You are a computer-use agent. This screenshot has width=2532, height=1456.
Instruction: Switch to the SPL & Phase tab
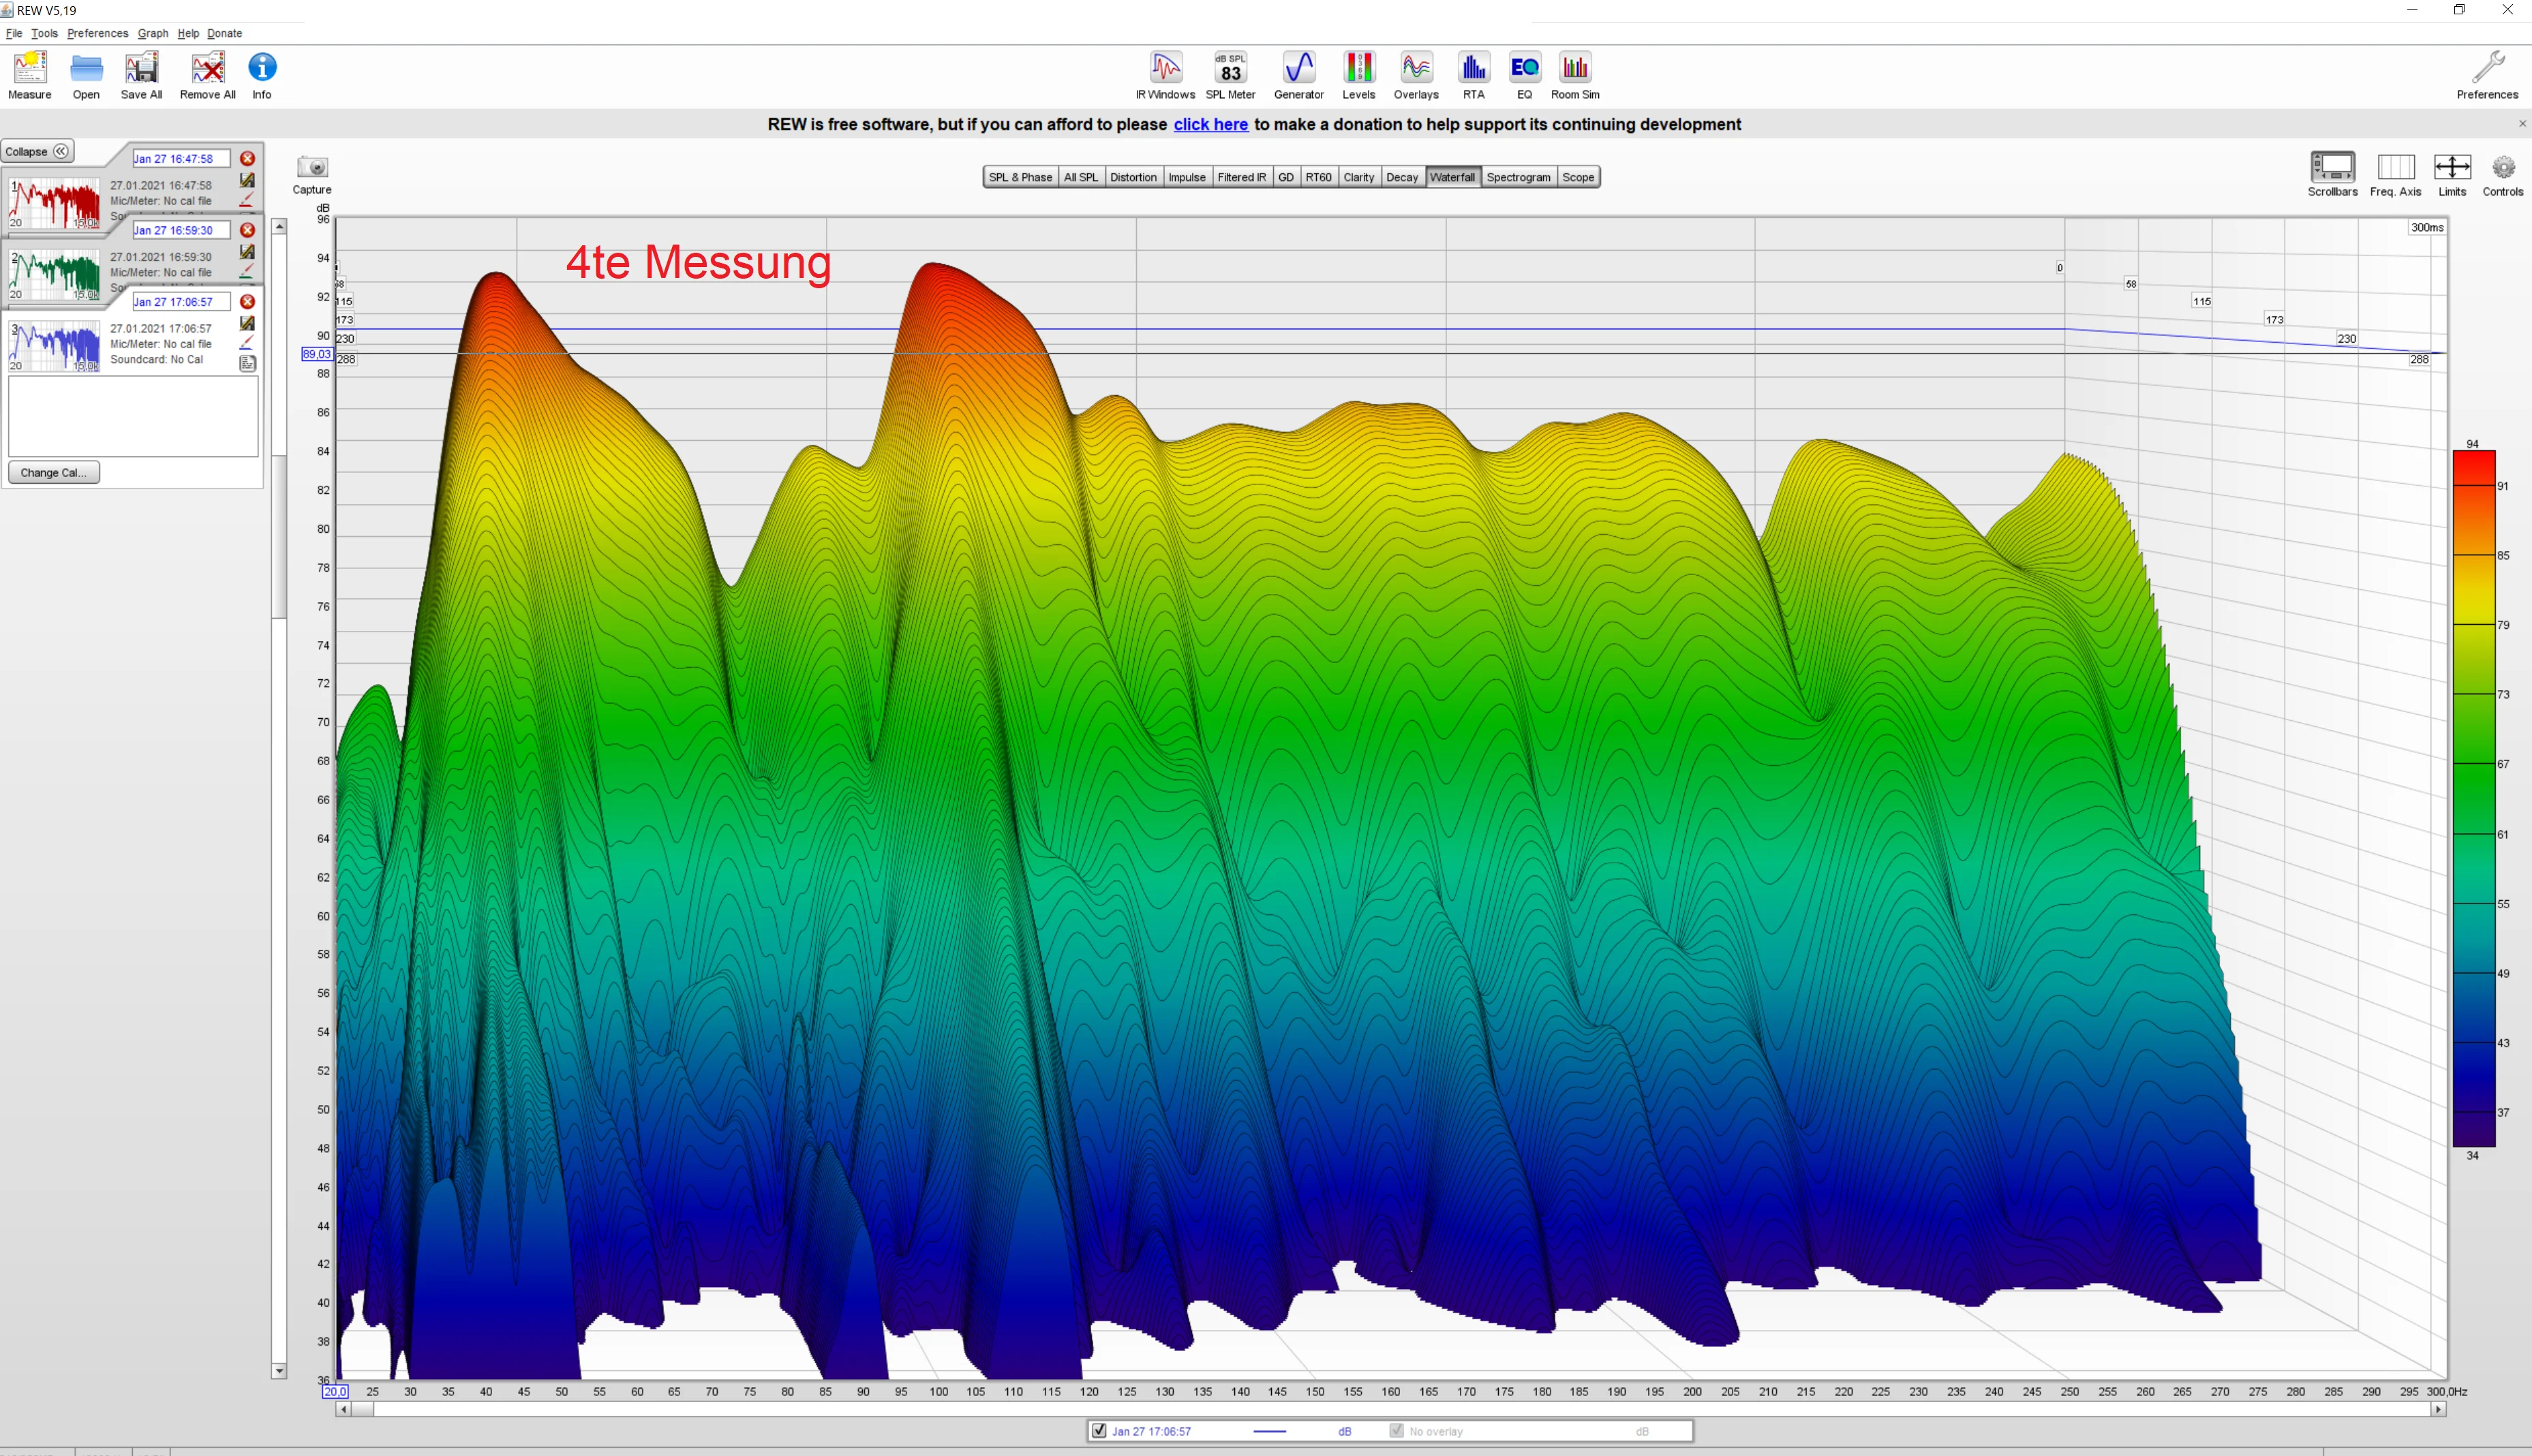pyautogui.click(x=1020, y=177)
